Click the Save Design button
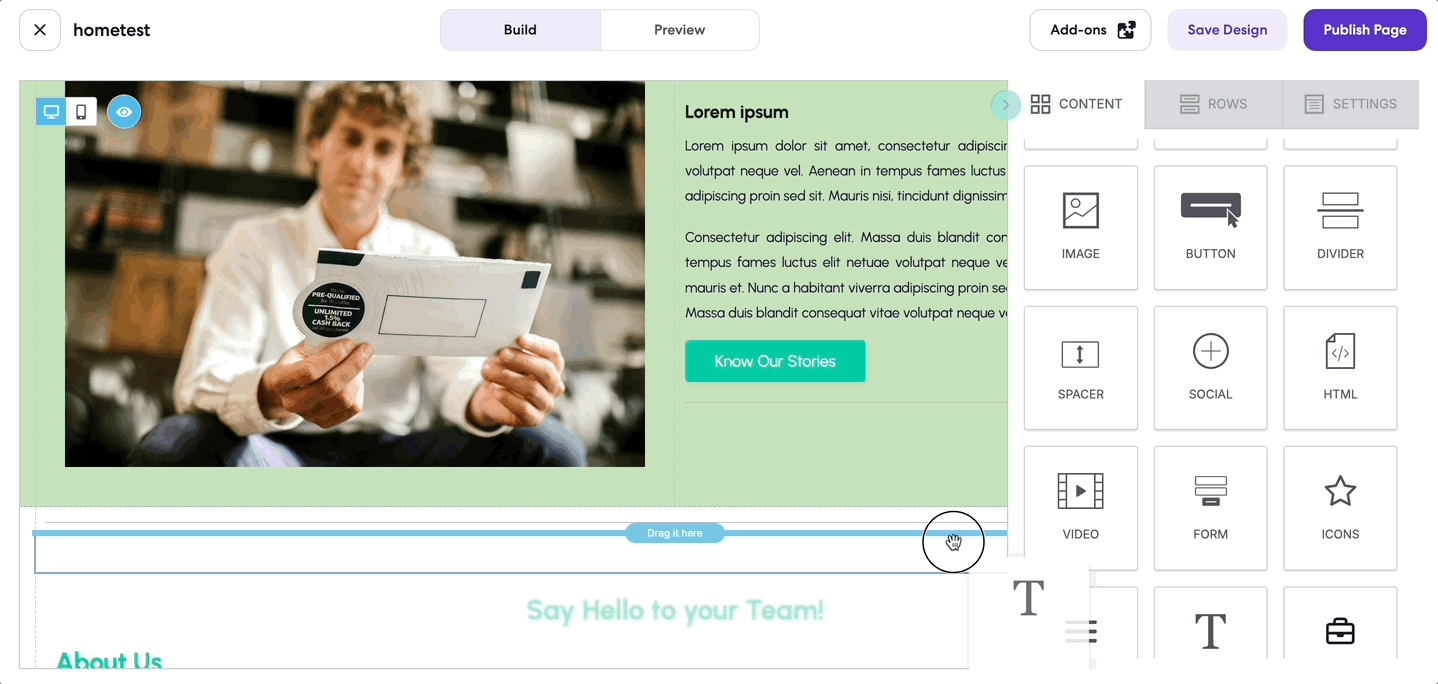This screenshot has height=684, width=1438. point(1227,30)
